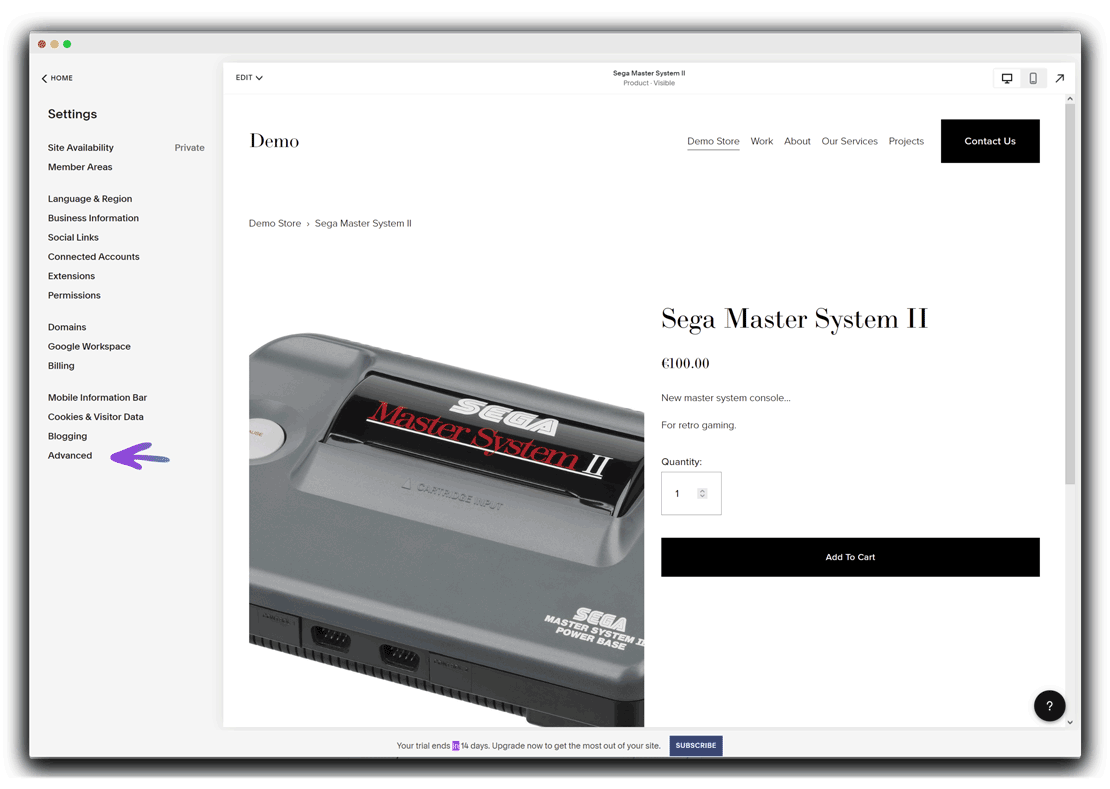Open the Permissions settings panel
Image resolution: width=1110 pixels, height=789 pixels.
pos(74,295)
